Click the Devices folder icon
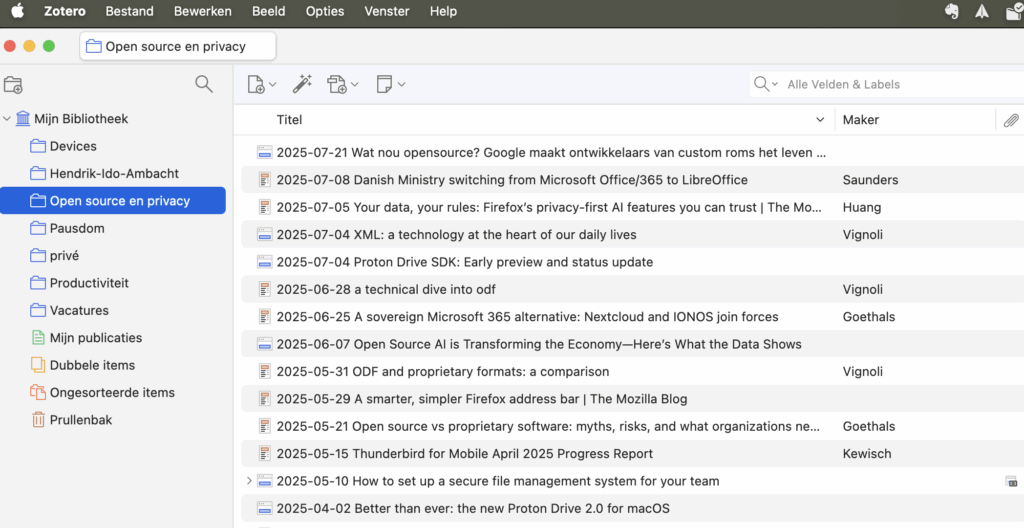Screen dimensions: 1024x528 (38, 146)
